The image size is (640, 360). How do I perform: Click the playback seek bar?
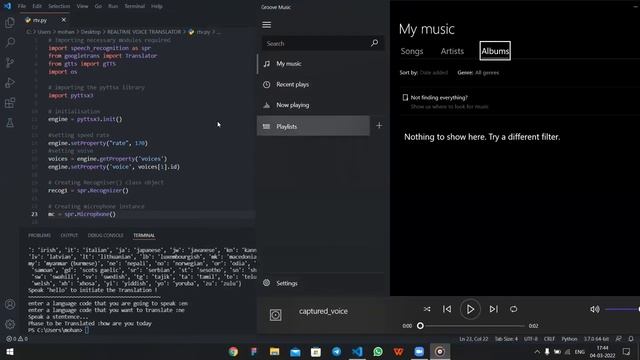(x=472, y=326)
